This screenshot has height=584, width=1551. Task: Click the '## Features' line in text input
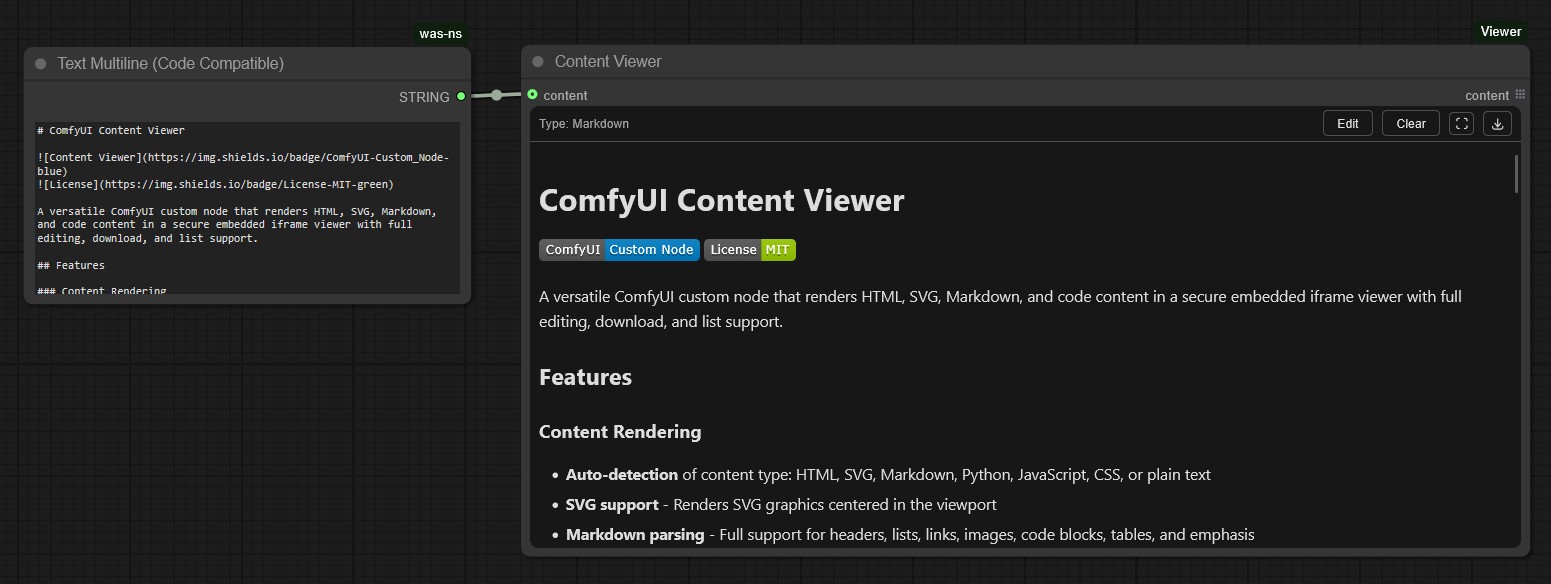(x=71, y=266)
